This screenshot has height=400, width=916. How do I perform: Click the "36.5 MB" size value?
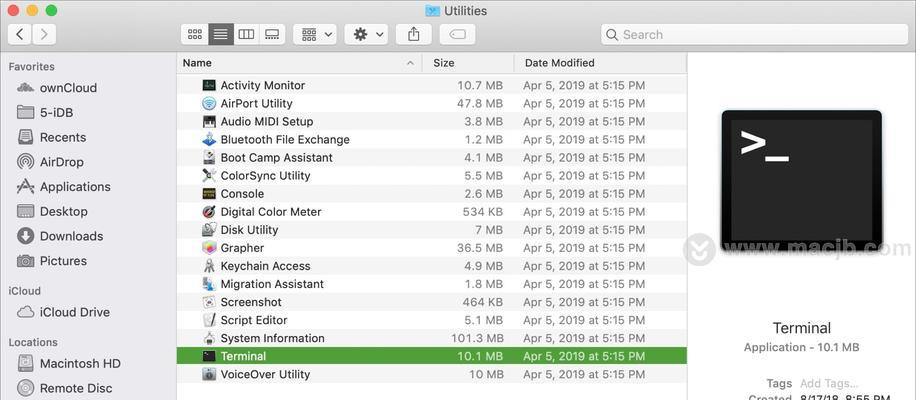480,248
